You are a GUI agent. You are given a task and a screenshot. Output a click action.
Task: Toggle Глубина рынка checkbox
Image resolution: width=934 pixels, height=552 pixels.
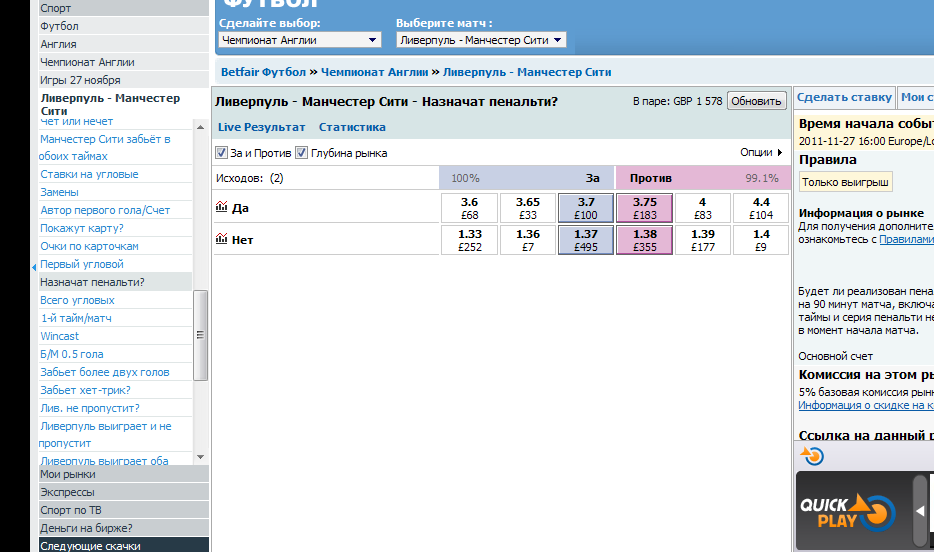click(x=301, y=153)
